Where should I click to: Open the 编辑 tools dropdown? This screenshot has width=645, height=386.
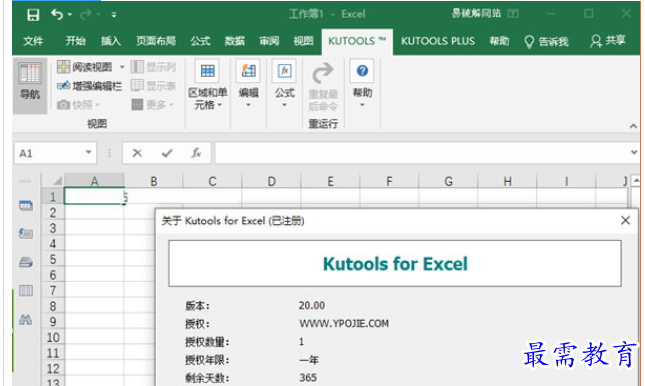point(248,84)
